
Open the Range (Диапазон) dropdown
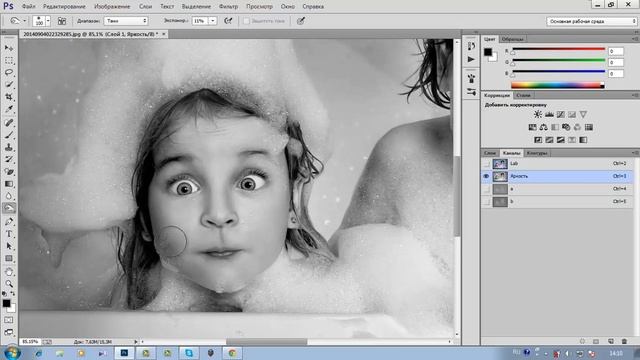coord(126,21)
